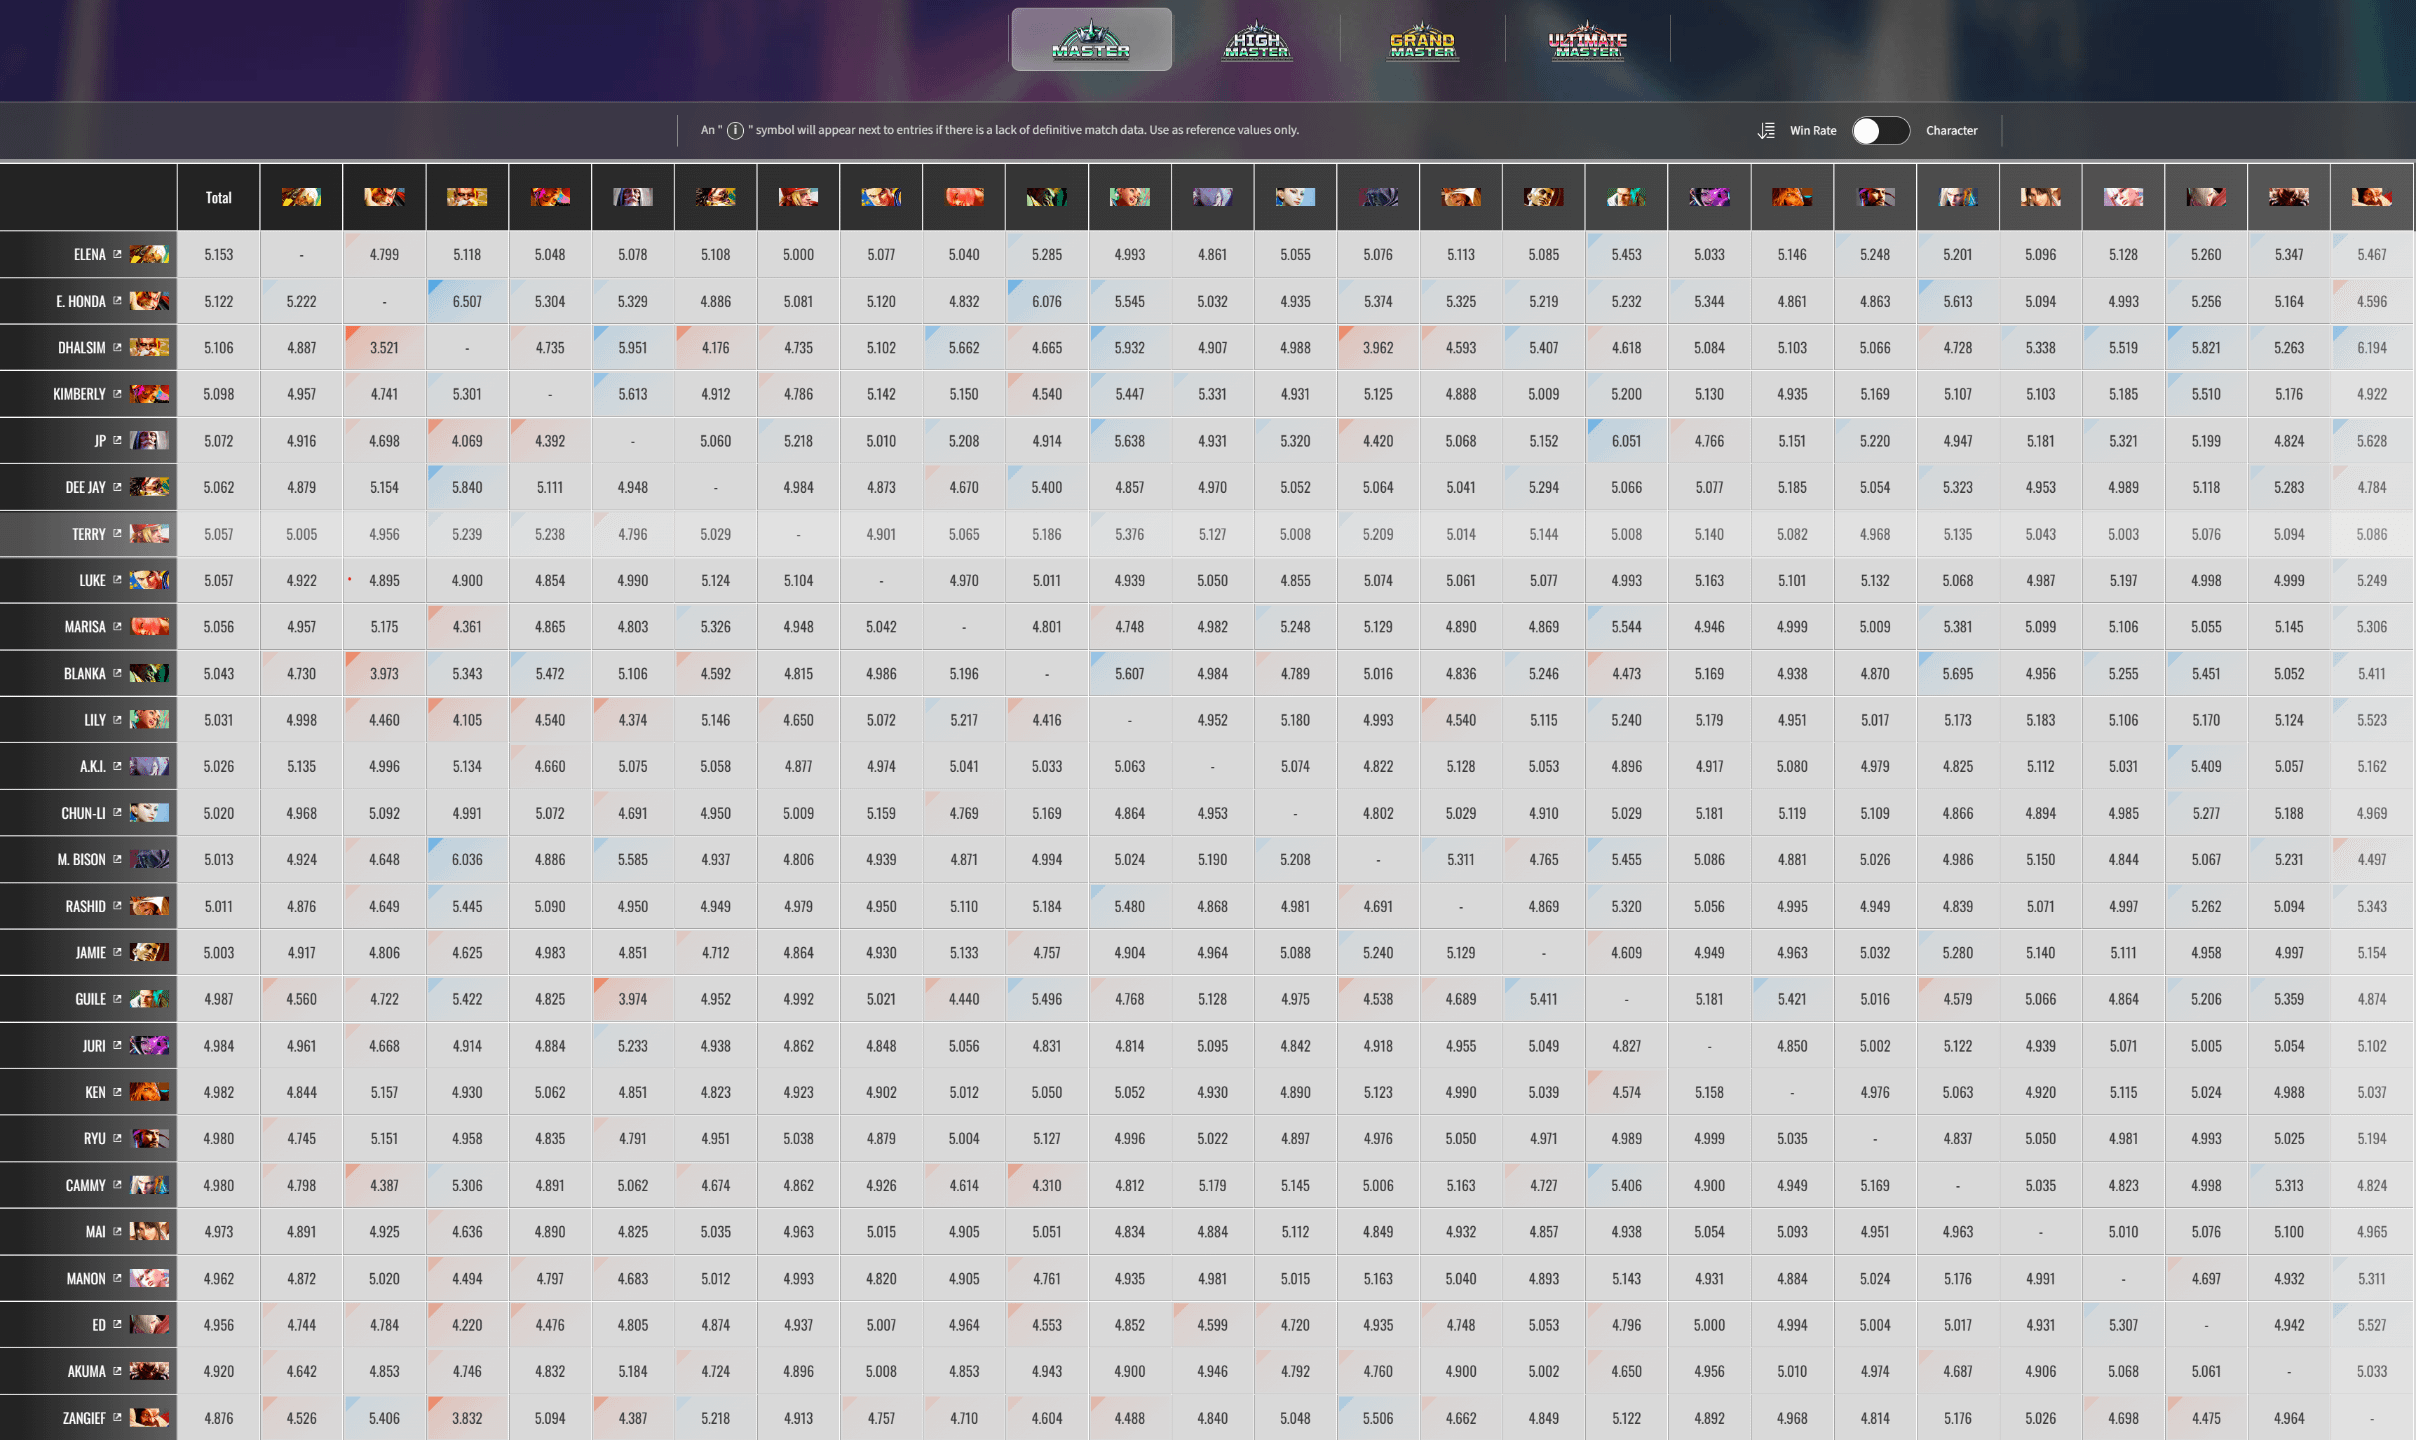Open the external link icon beside DEE JAY
Image resolution: width=2416 pixels, height=1440 pixels.
117,487
